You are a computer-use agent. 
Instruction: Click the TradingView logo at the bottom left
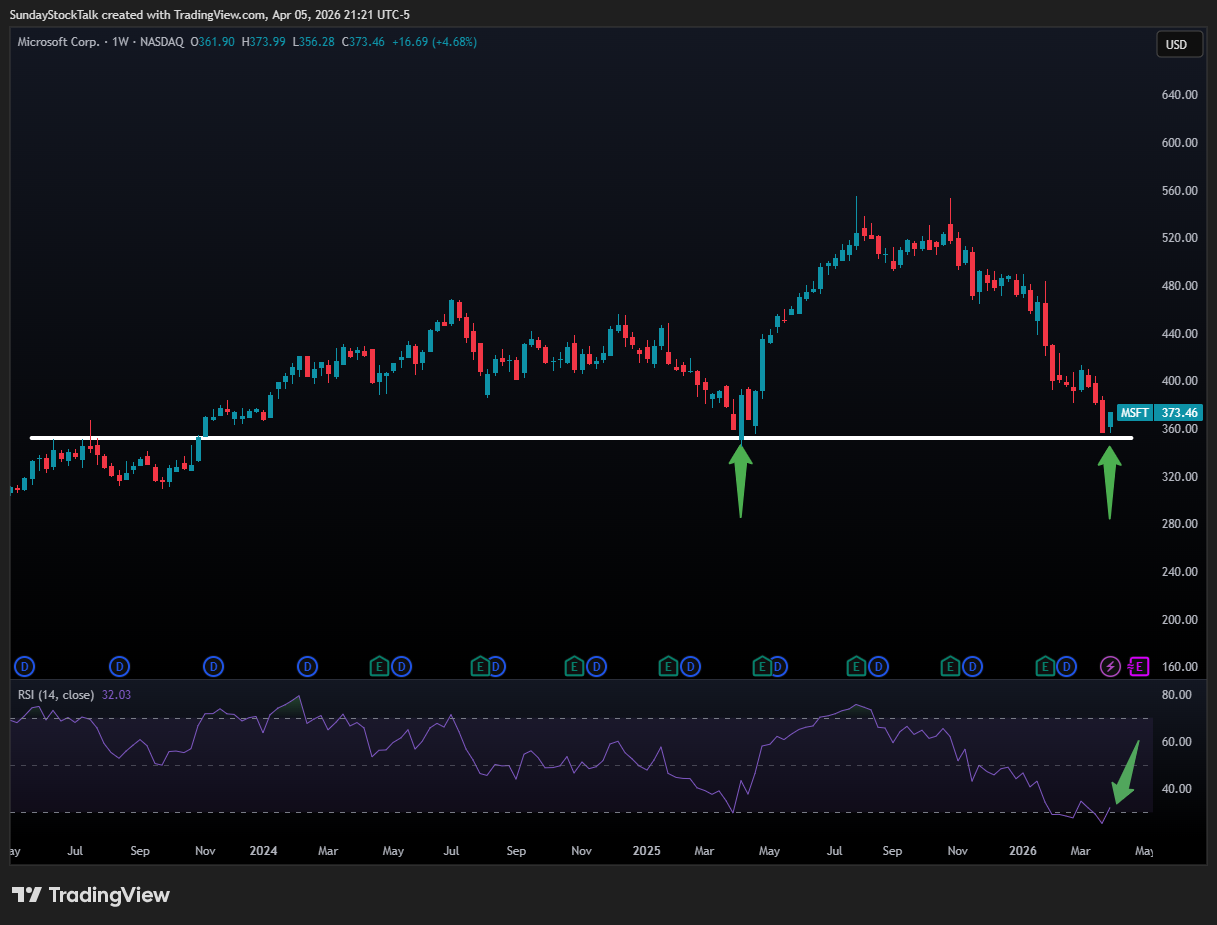(x=91, y=895)
